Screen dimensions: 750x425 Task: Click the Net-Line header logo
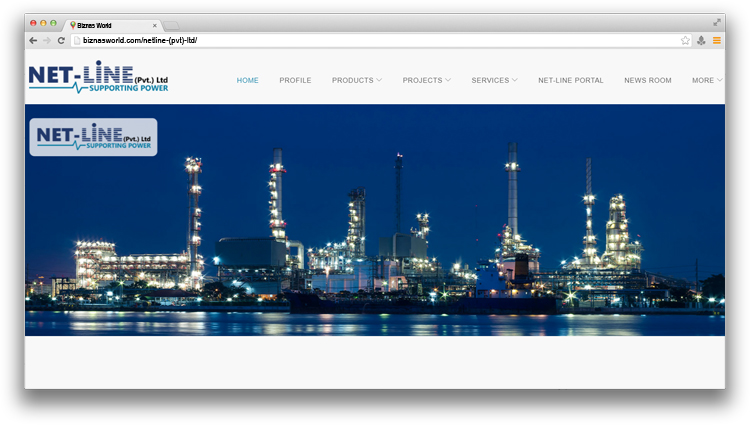tap(98, 77)
